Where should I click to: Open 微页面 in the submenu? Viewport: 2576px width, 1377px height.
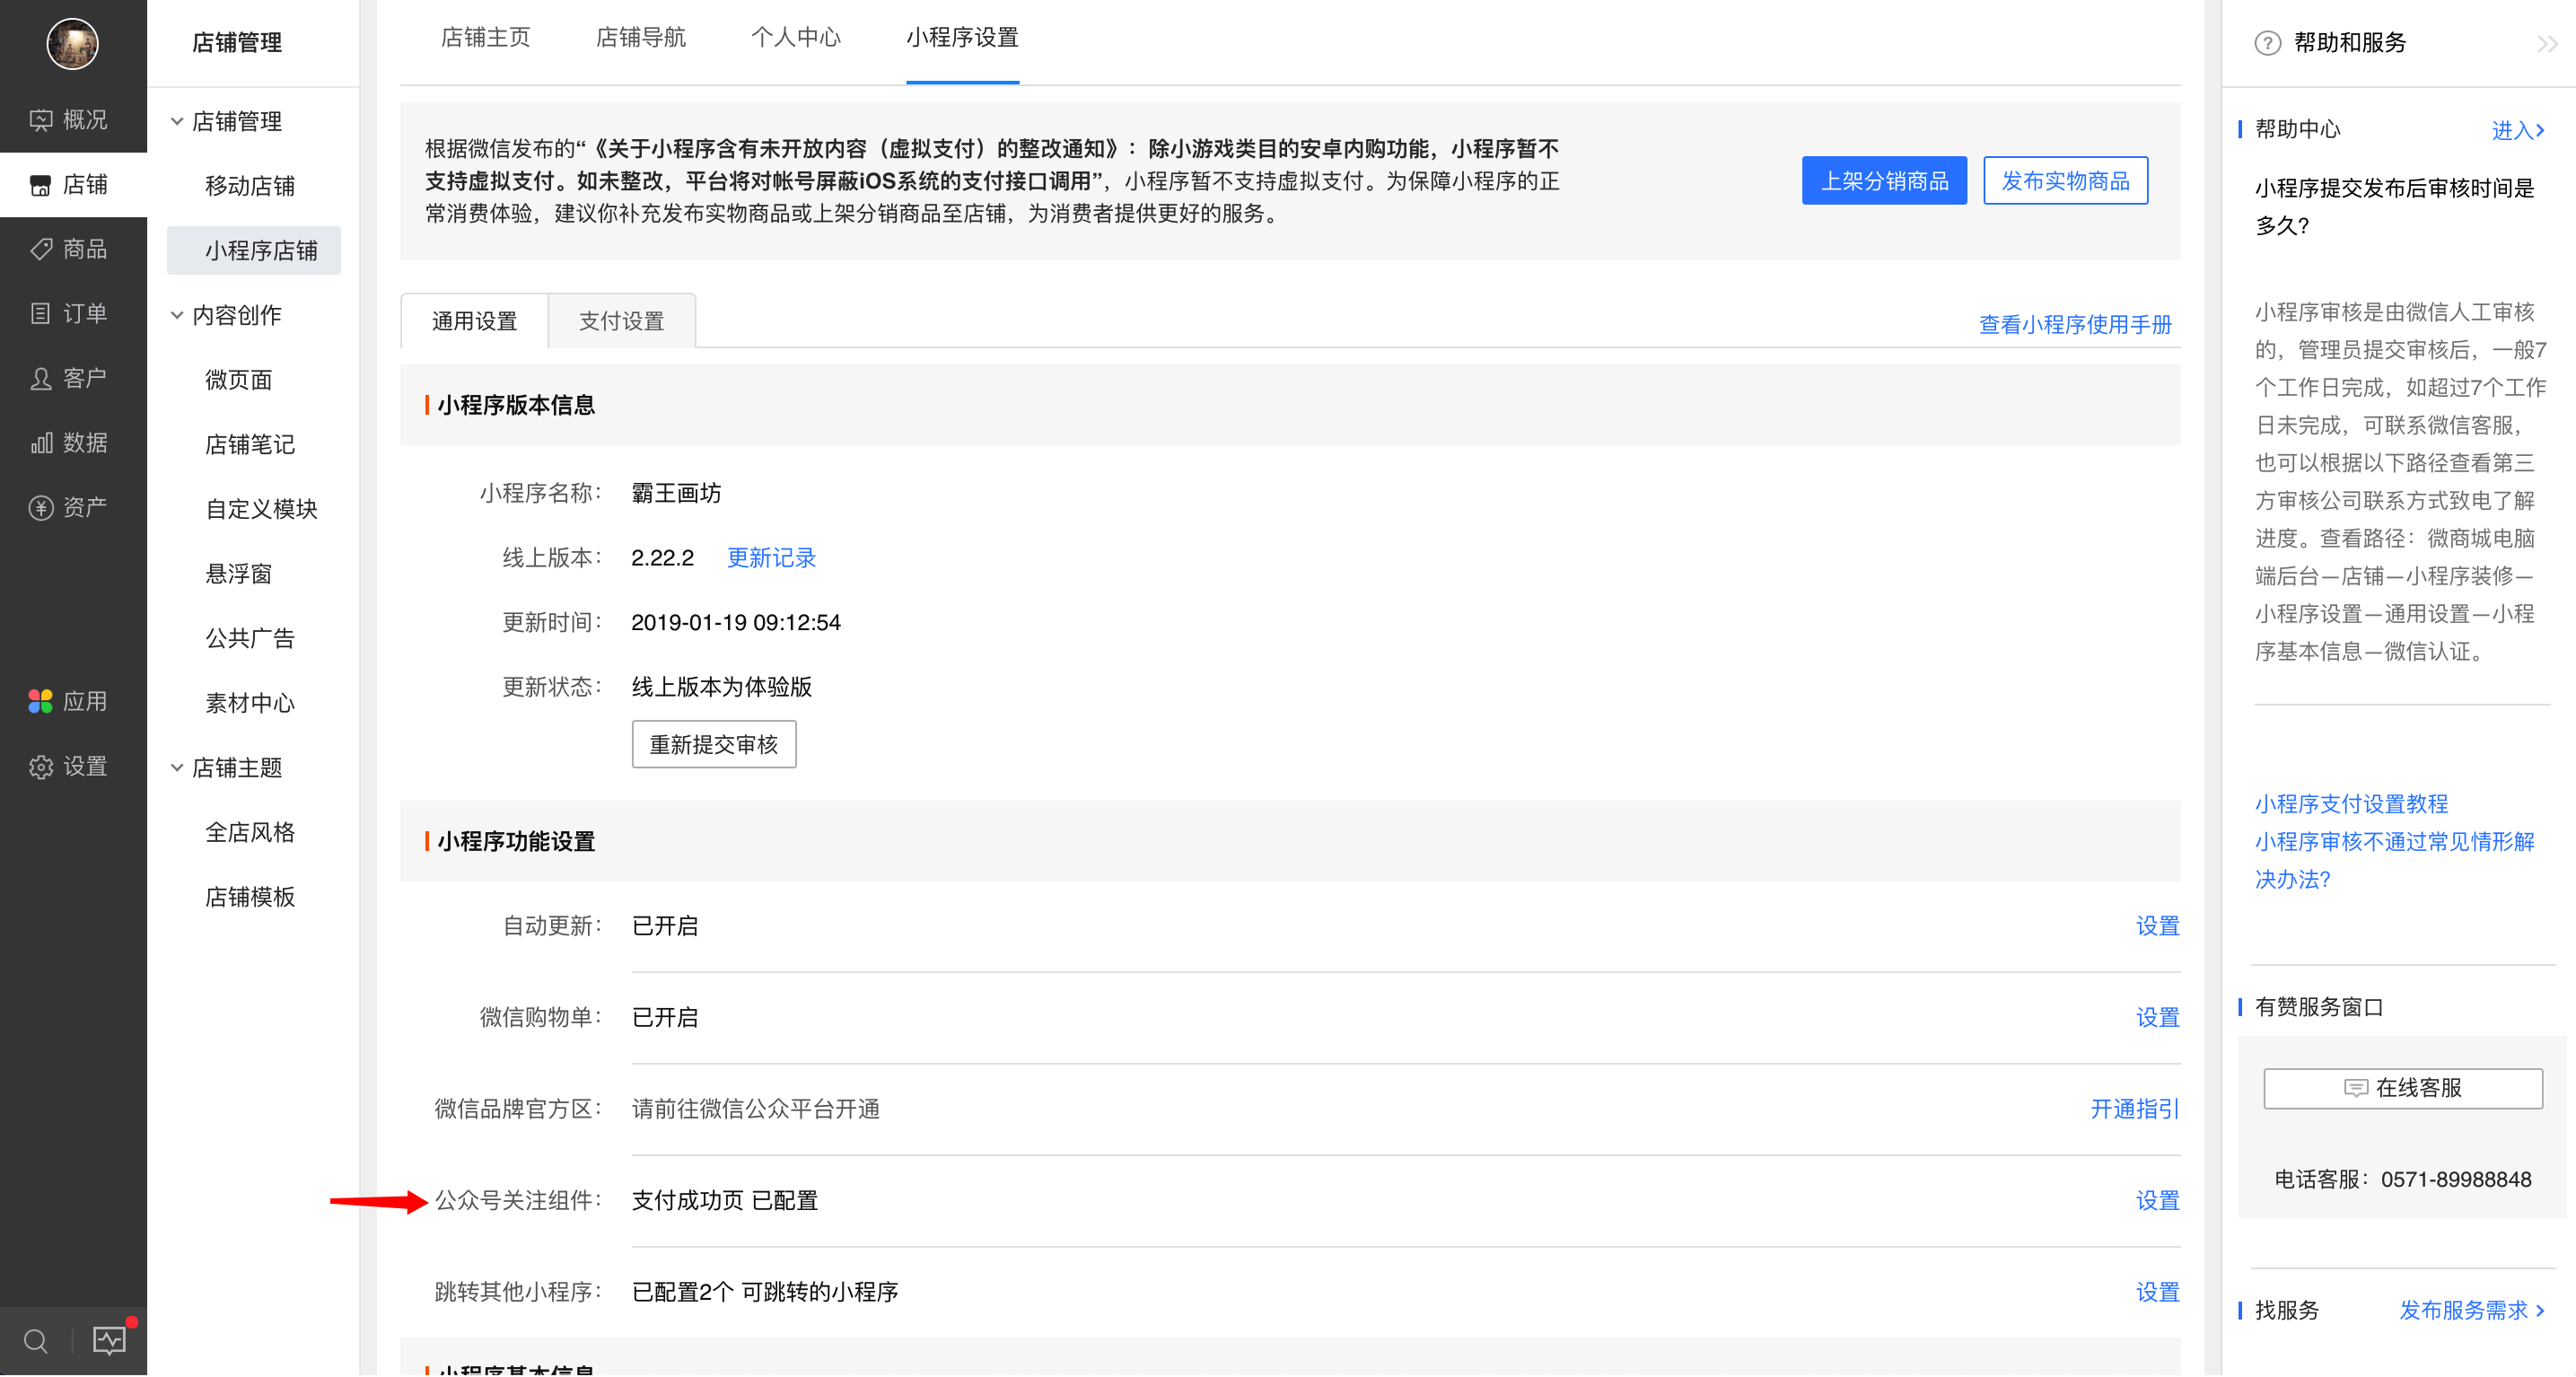pyautogui.click(x=239, y=380)
